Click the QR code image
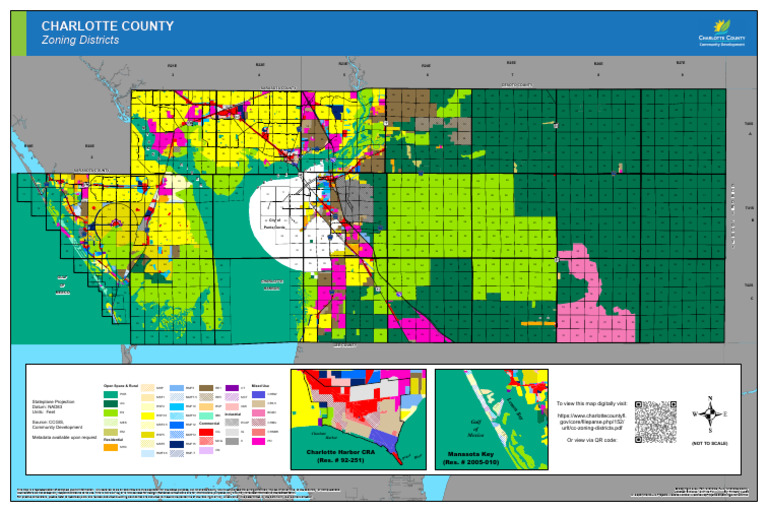This screenshot has width=768, height=512. click(x=656, y=422)
